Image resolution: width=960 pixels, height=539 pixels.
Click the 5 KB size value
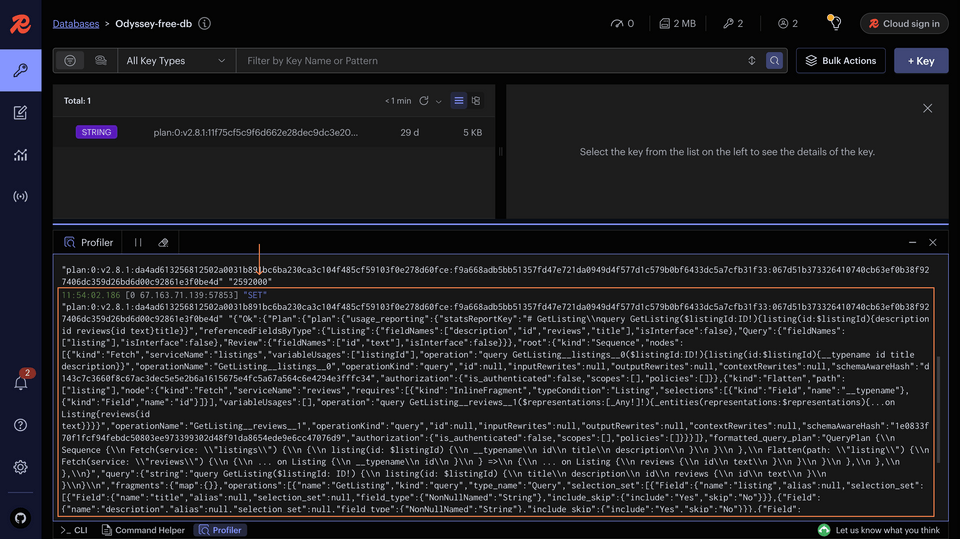(x=472, y=132)
